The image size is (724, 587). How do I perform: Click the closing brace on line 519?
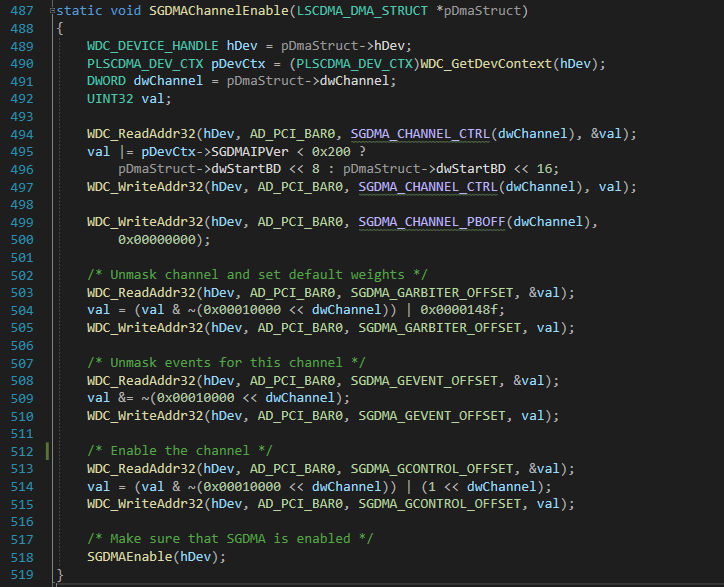(x=60, y=574)
